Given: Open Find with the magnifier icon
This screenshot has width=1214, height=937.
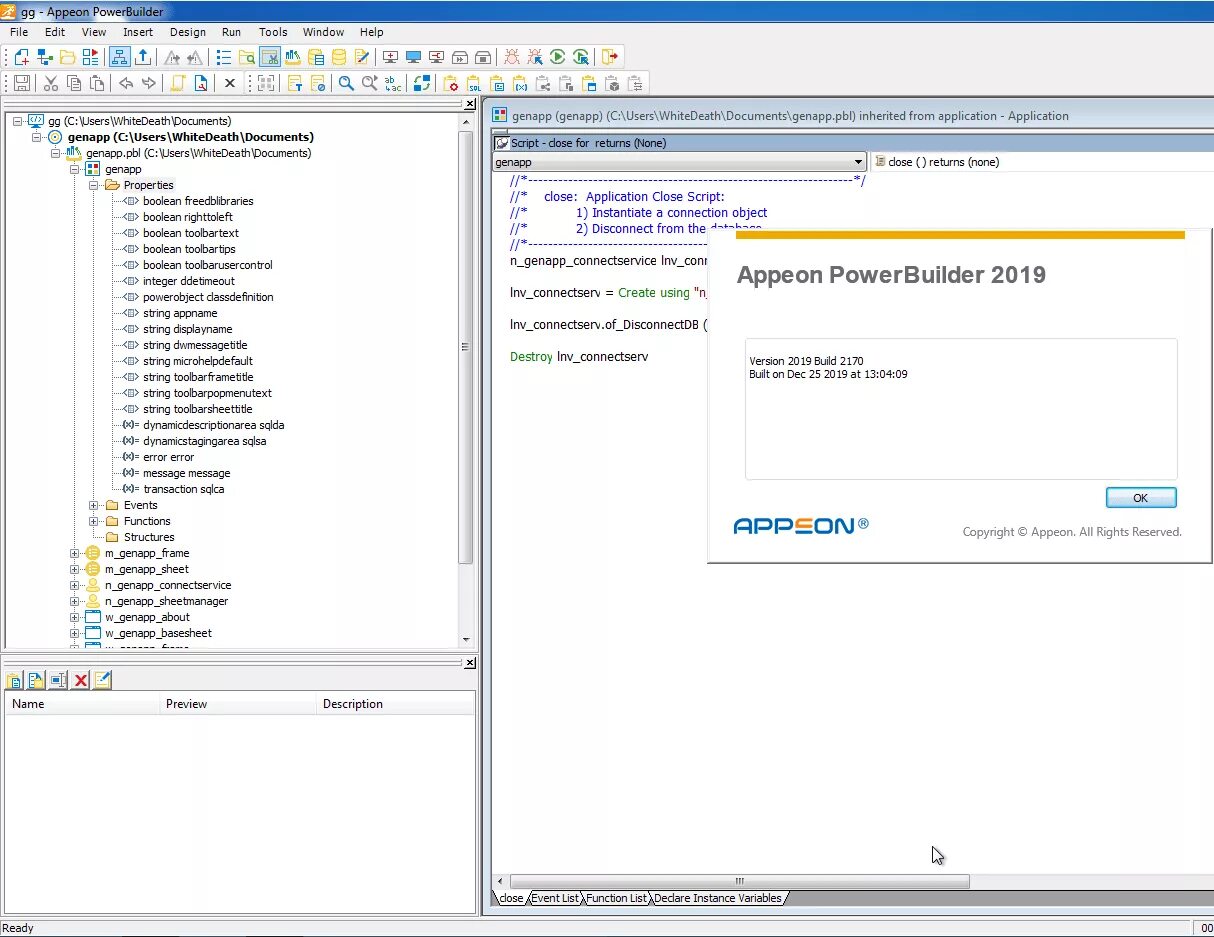Looking at the screenshot, I should click(346, 83).
